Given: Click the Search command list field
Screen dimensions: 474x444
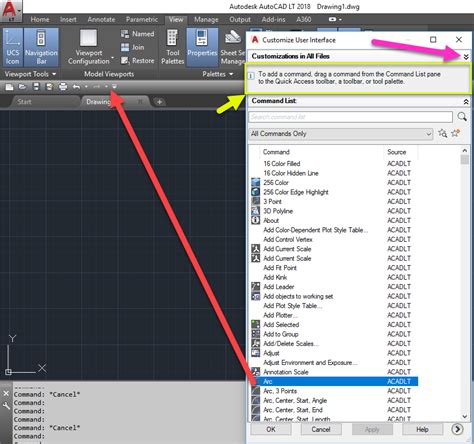Looking at the screenshot, I should click(x=350, y=117).
